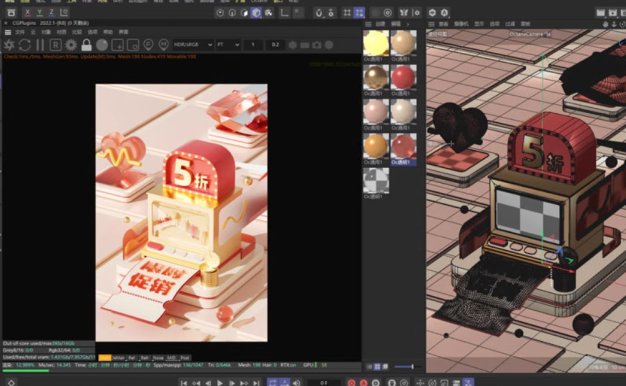
Task: Click the record keyframe red button
Action: coord(351,383)
